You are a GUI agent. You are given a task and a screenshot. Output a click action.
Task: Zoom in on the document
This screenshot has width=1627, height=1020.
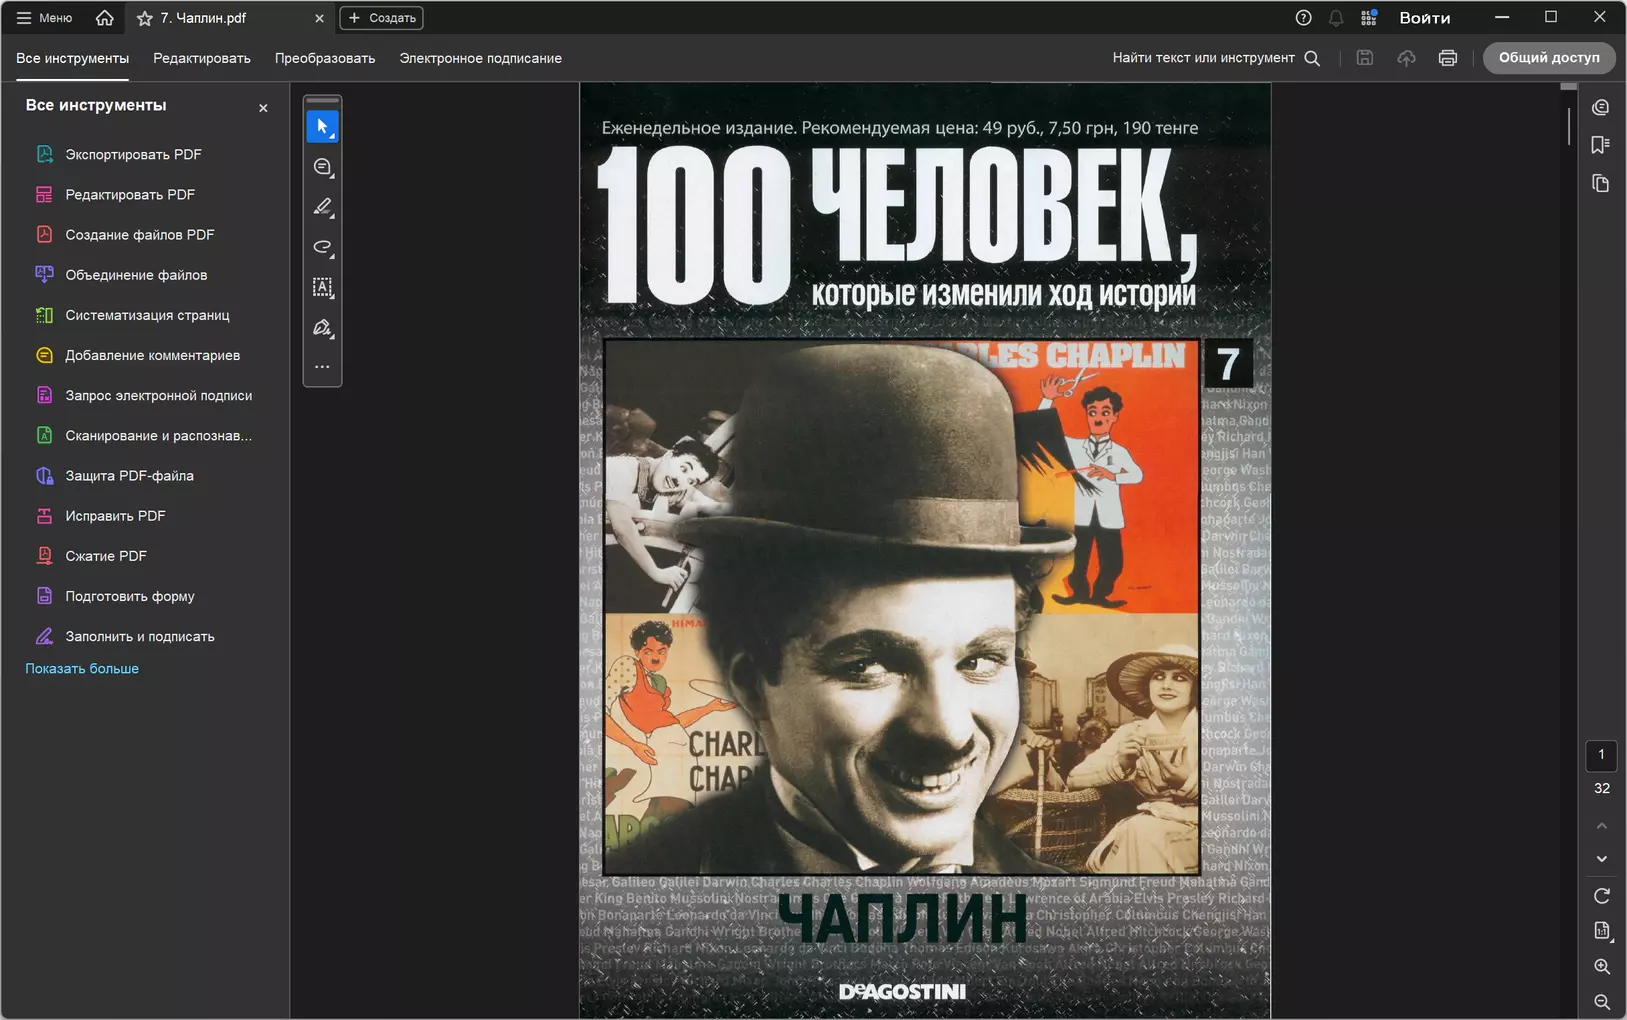[x=1602, y=967]
